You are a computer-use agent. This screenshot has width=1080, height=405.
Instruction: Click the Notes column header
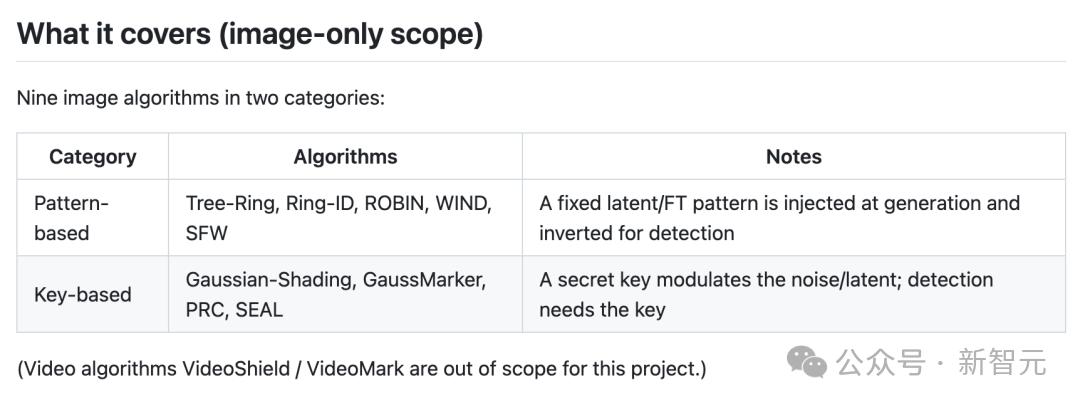click(793, 156)
